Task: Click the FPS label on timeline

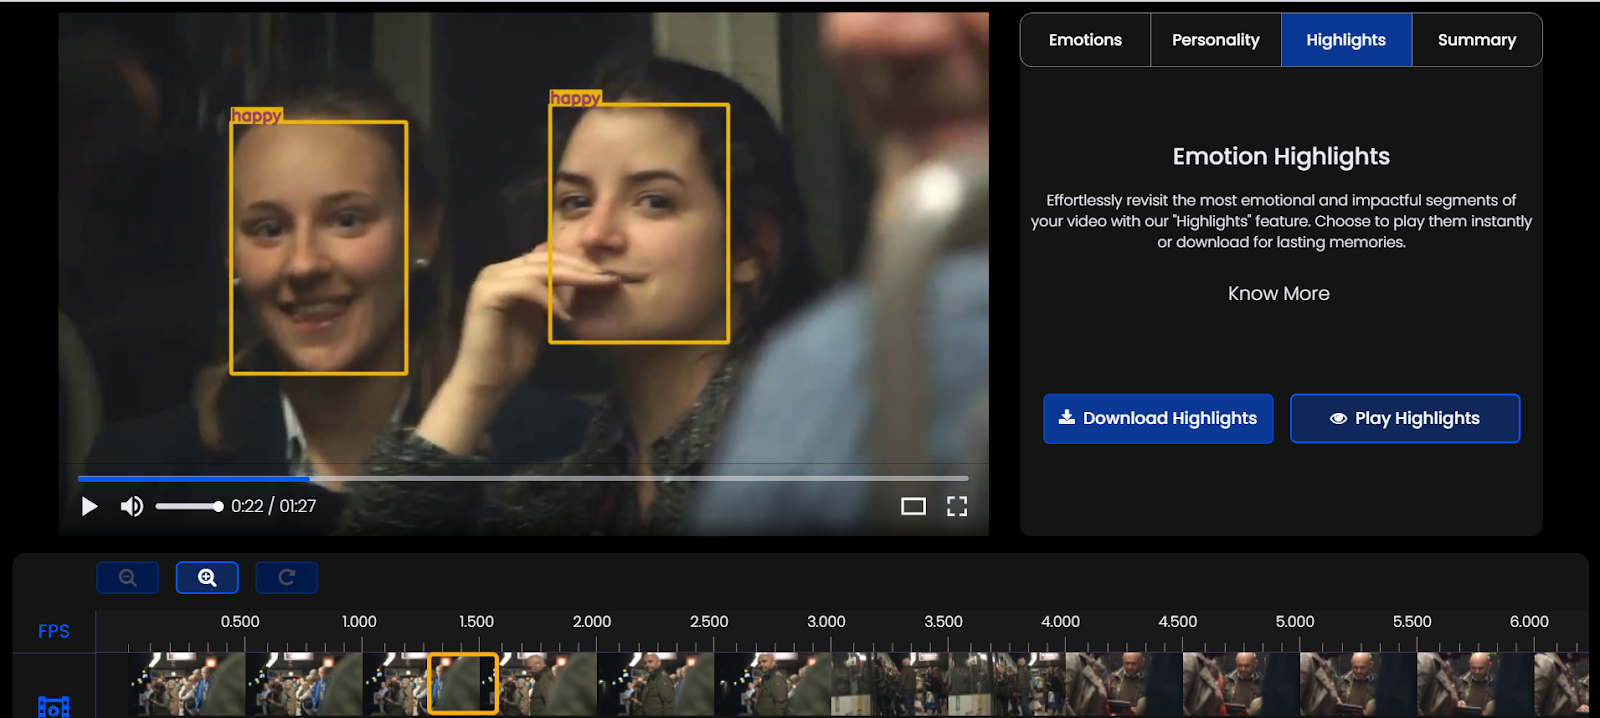Action: point(54,631)
